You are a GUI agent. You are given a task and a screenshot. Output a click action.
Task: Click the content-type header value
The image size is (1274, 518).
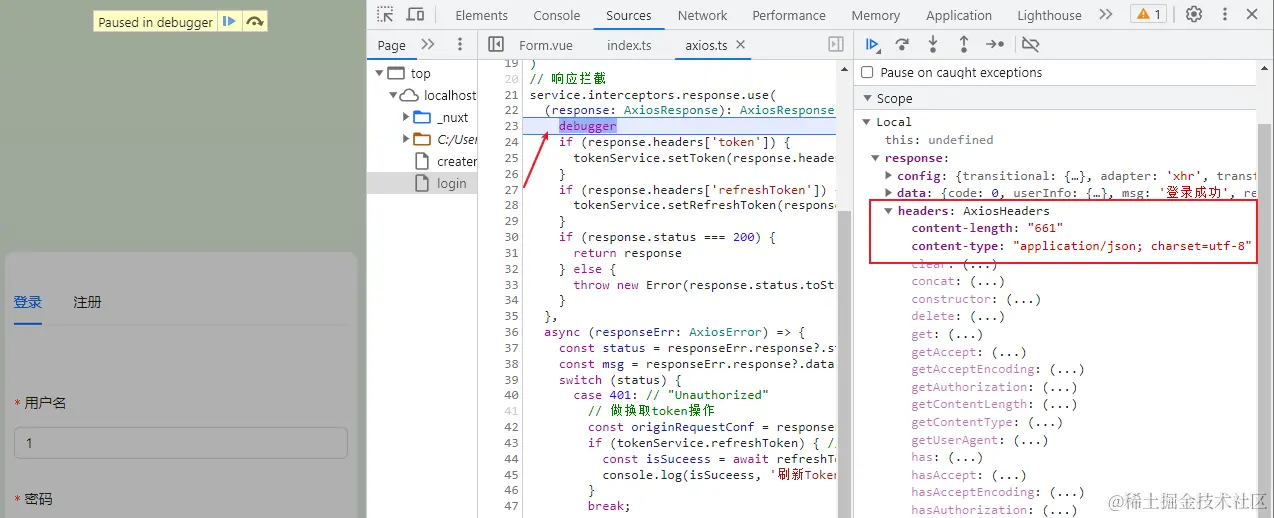click(1132, 246)
